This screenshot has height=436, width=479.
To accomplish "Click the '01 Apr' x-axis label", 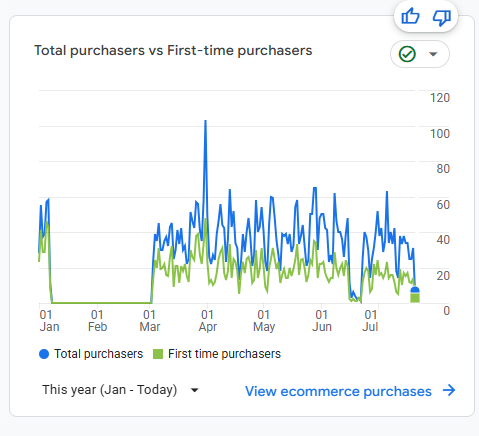I will point(207,321).
